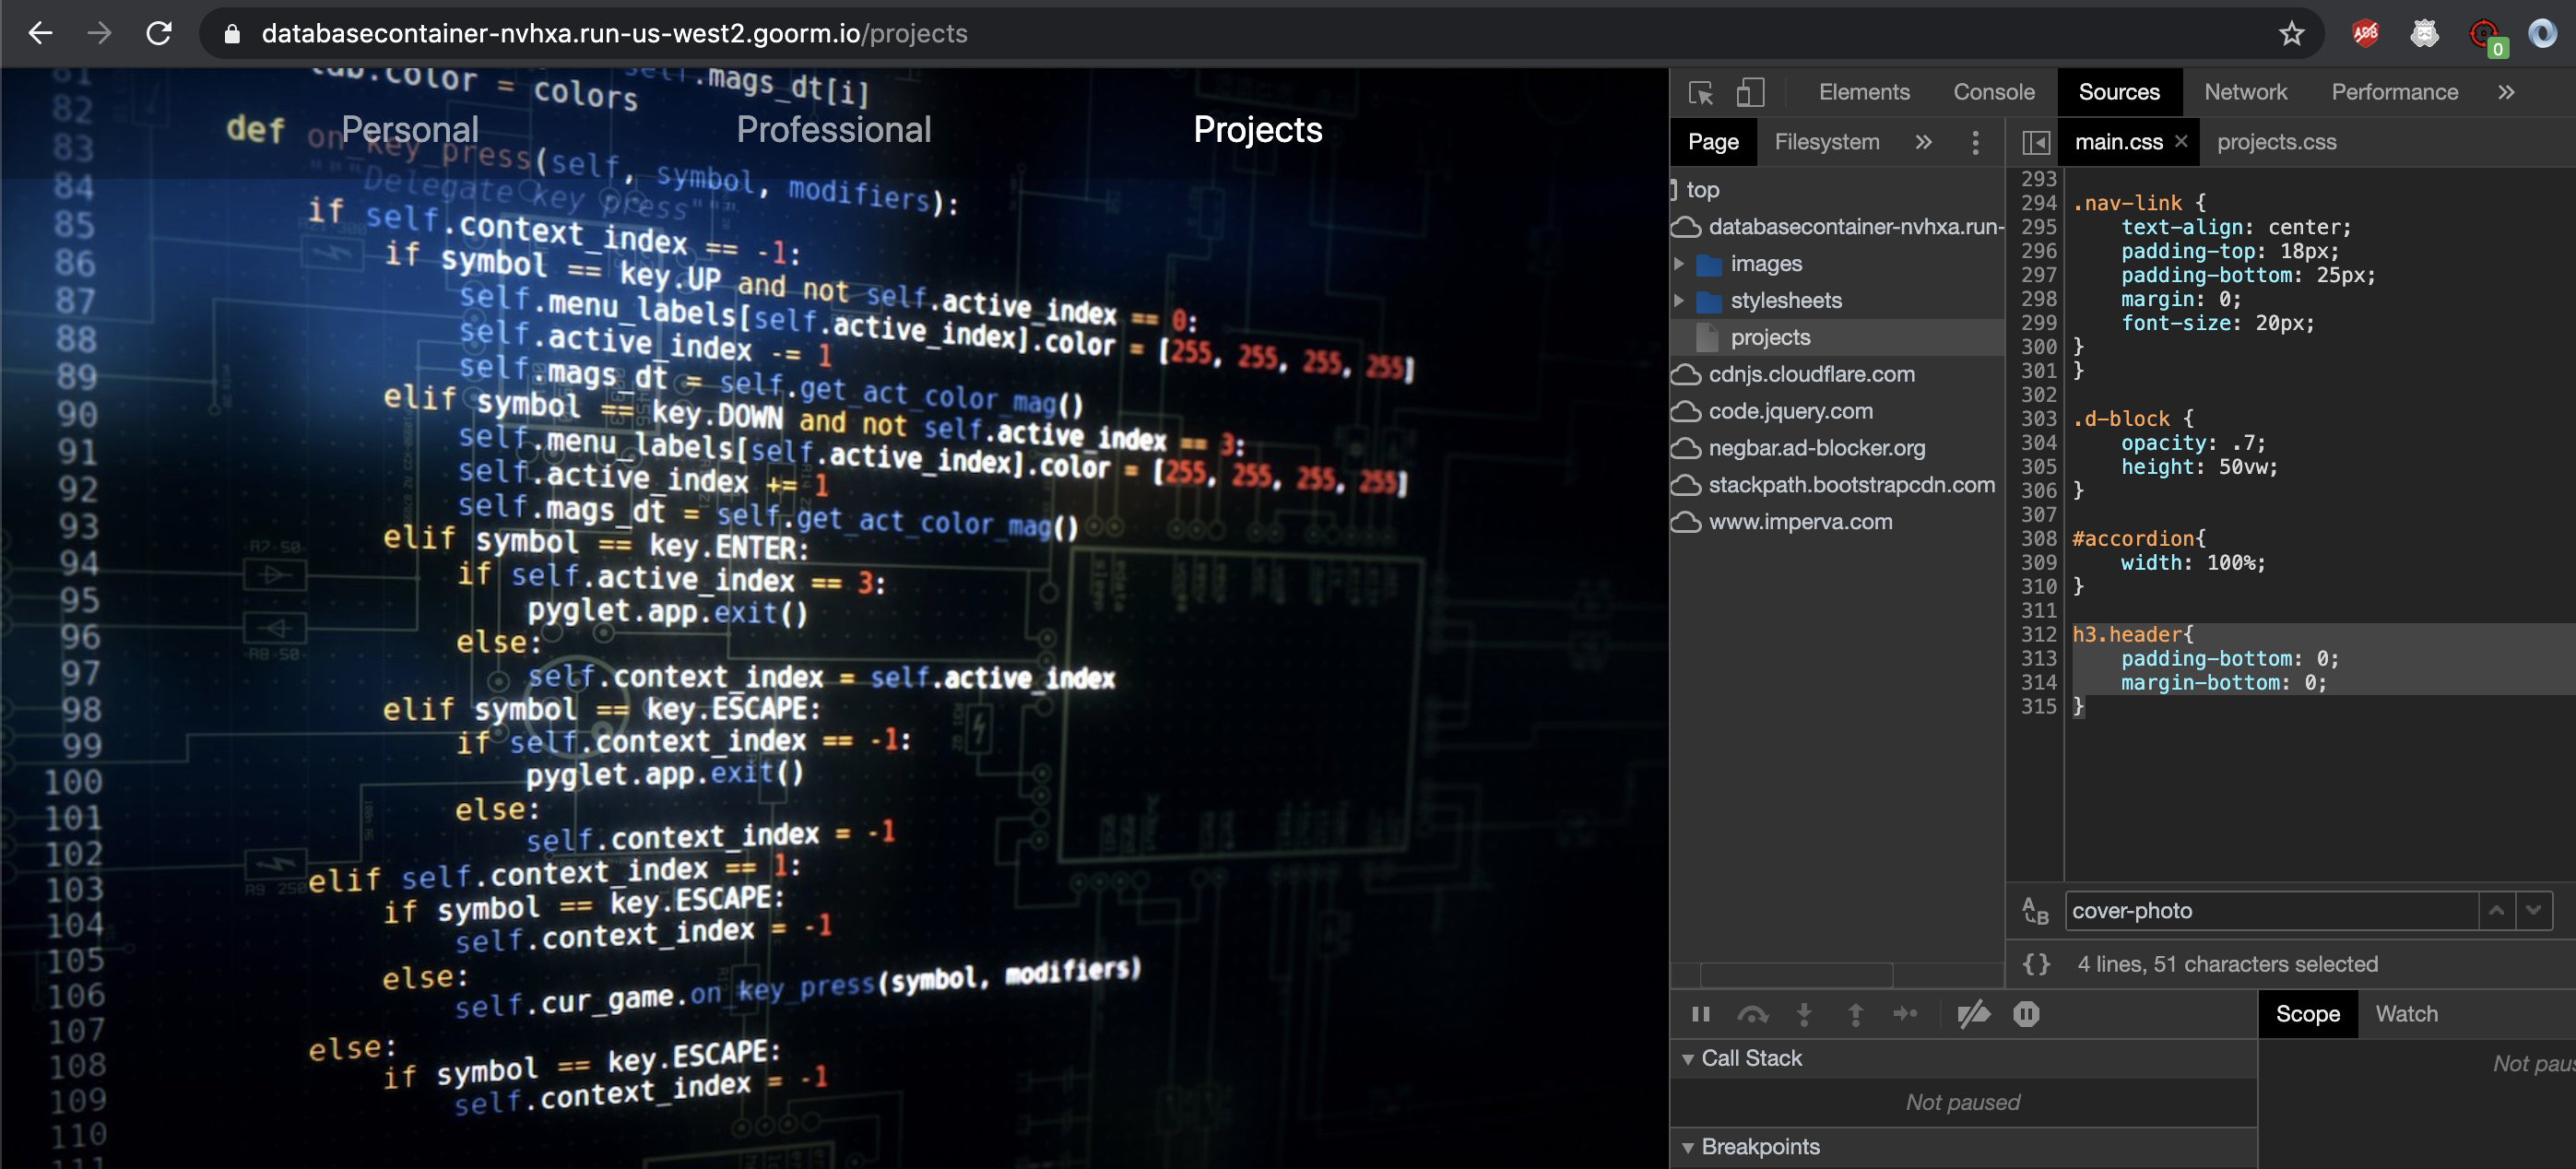Switch to the Scope pane
The image size is (2576, 1169).
click(2307, 1015)
